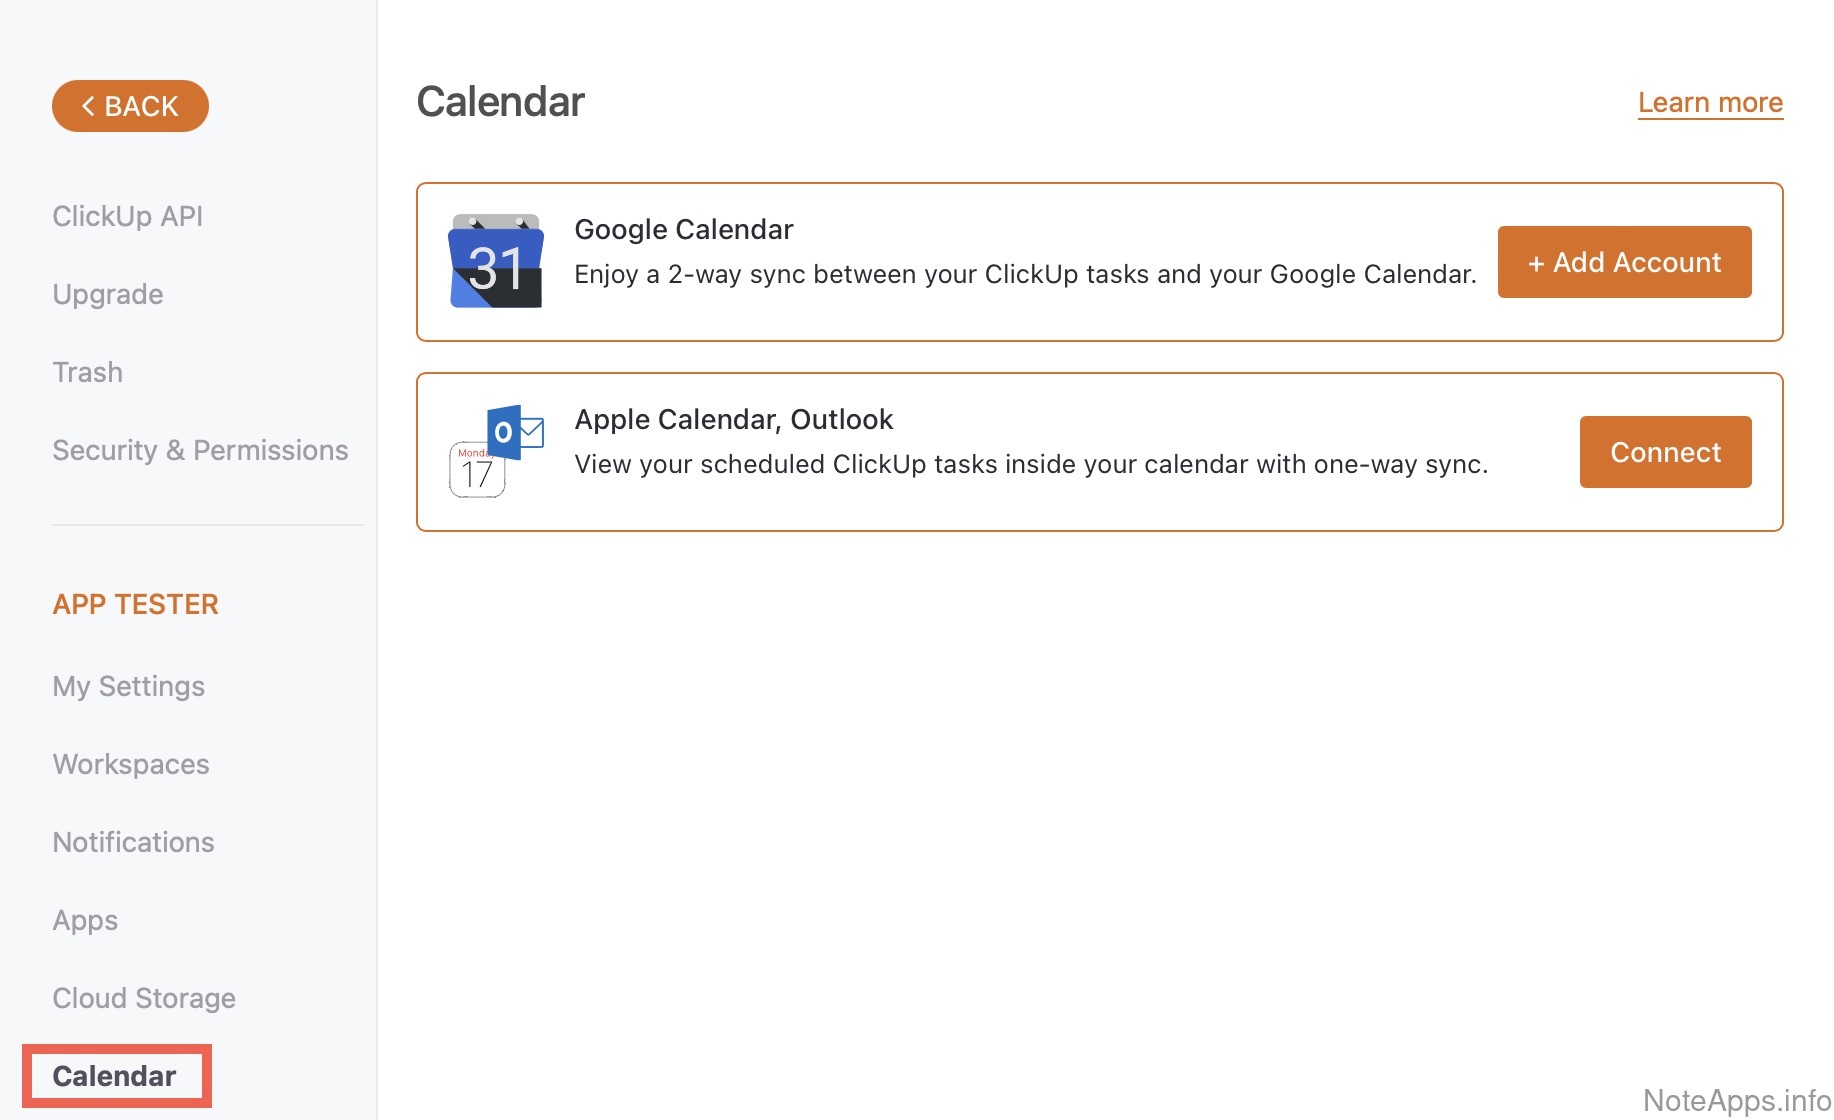Image resolution: width=1834 pixels, height=1120 pixels.
Task: Select Calendar in the sidebar
Action: pyautogui.click(x=114, y=1076)
